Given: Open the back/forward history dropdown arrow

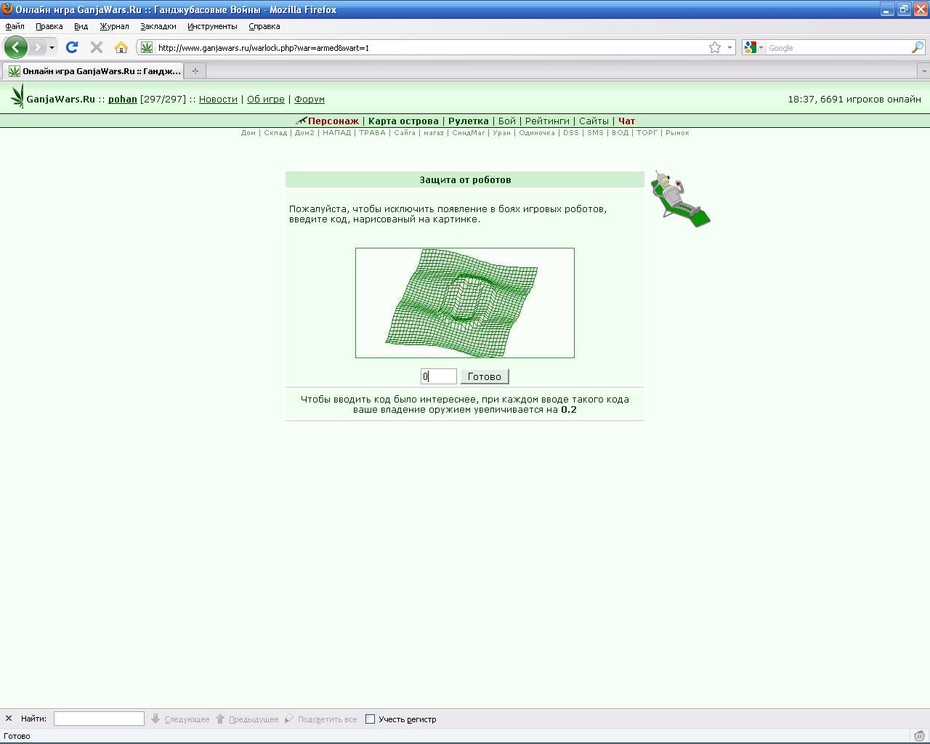Looking at the screenshot, I should (52, 47).
